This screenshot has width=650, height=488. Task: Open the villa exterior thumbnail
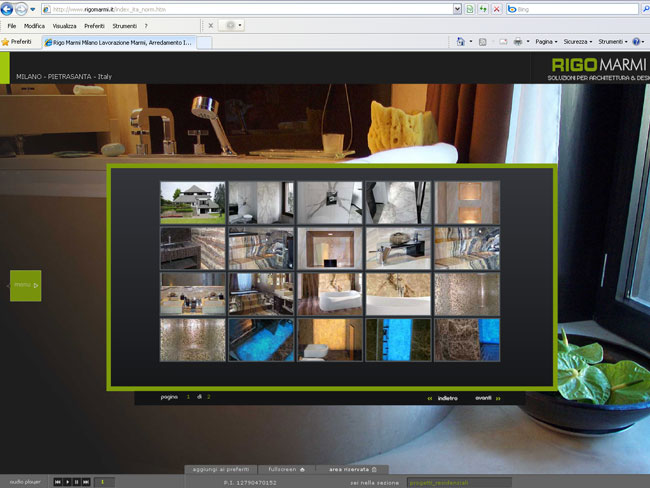point(193,203)
